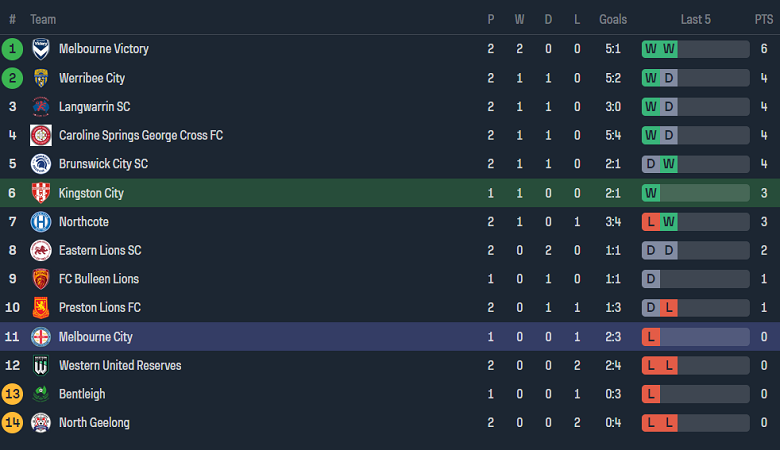Open the Bentleigh team page
This screenshot has height=450, width=780.
(82, 394)
